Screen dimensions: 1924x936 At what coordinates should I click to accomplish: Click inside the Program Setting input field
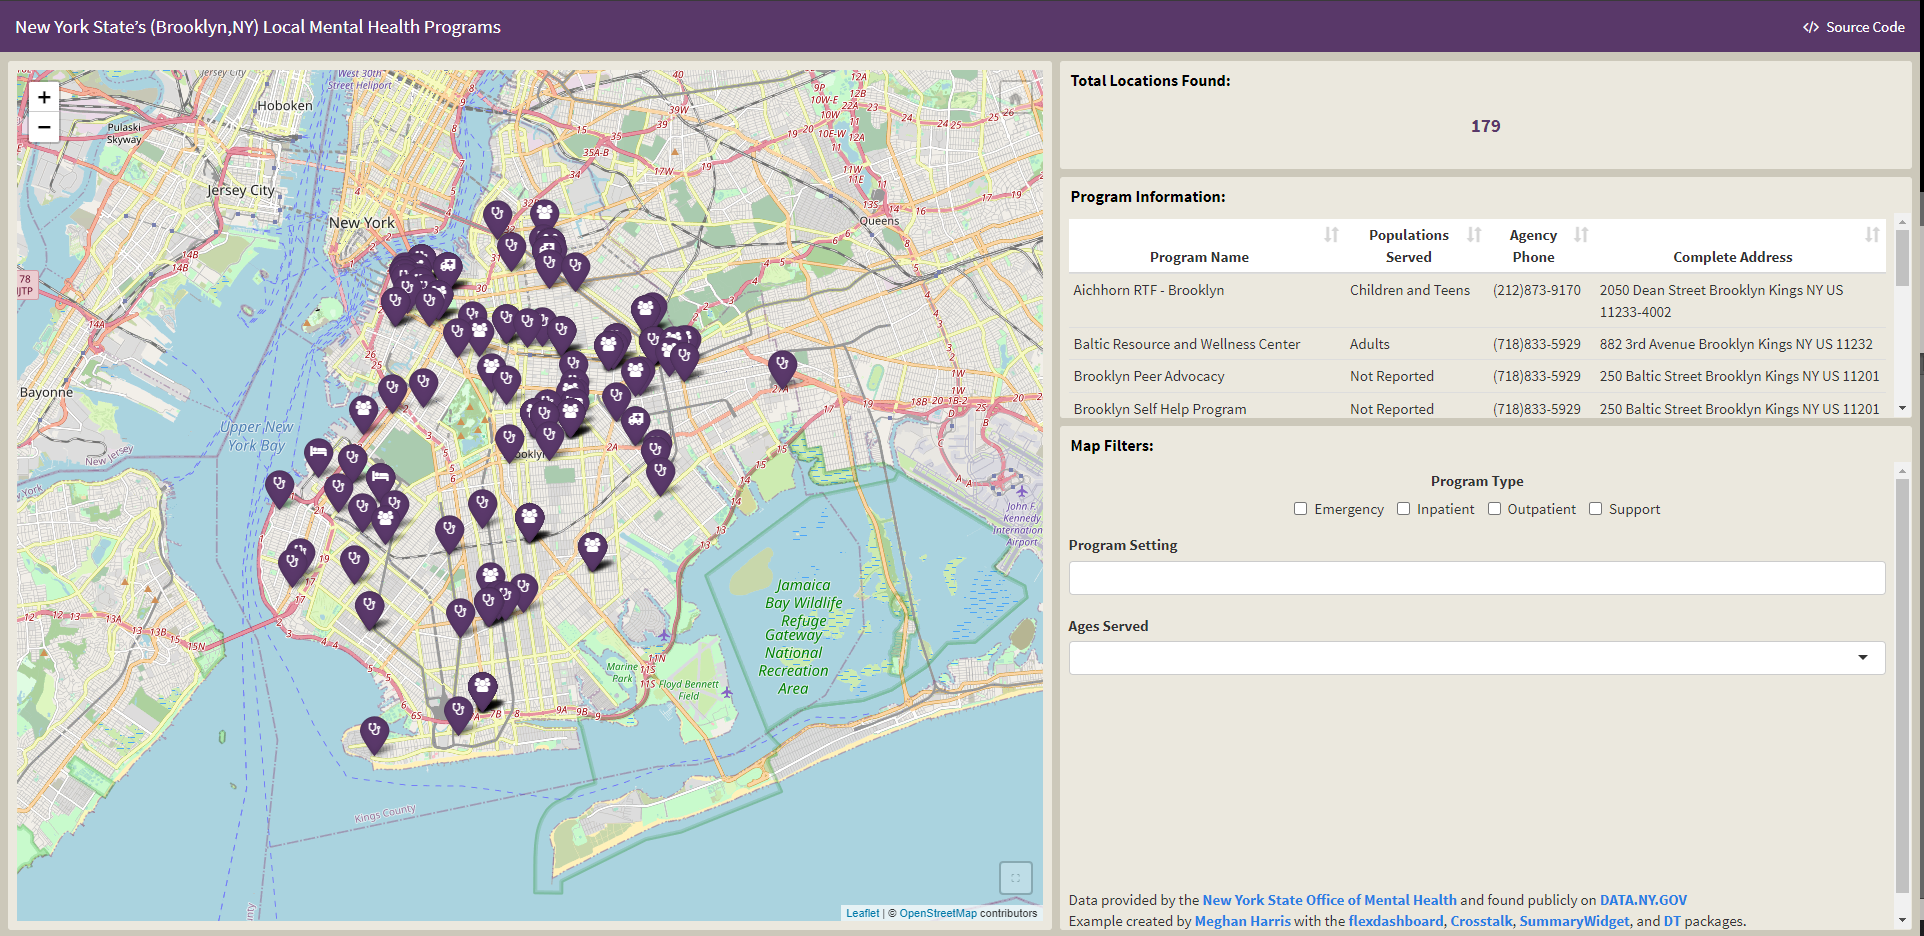coord(1477,577)
